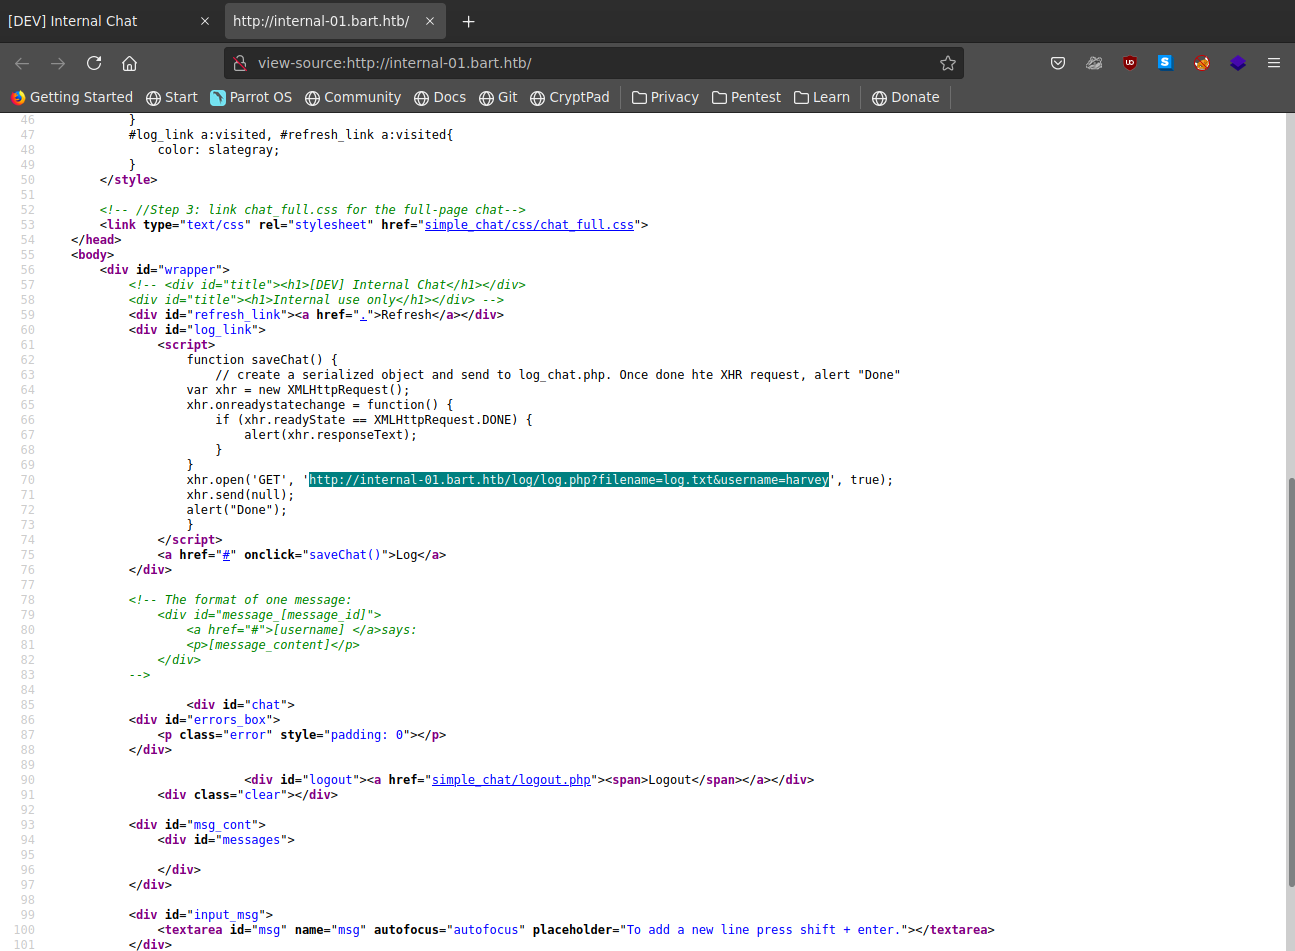Viewport: 1295px width, 951px height.
Task: Open the Getting Started bookmark
Action: click(x=72, y=97)
